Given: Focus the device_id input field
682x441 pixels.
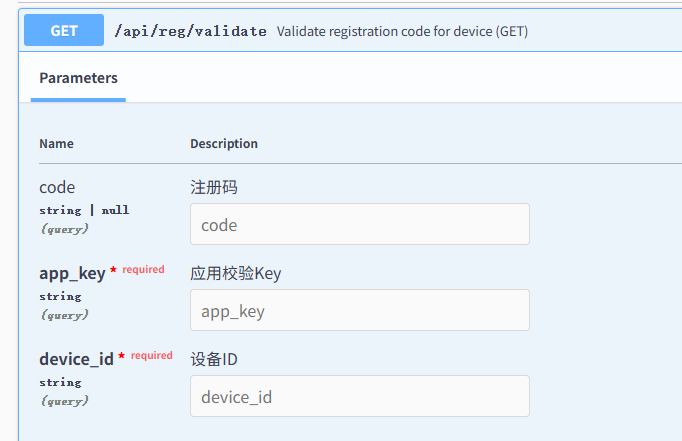Looking at the screenshot, I should pos(359,397).
